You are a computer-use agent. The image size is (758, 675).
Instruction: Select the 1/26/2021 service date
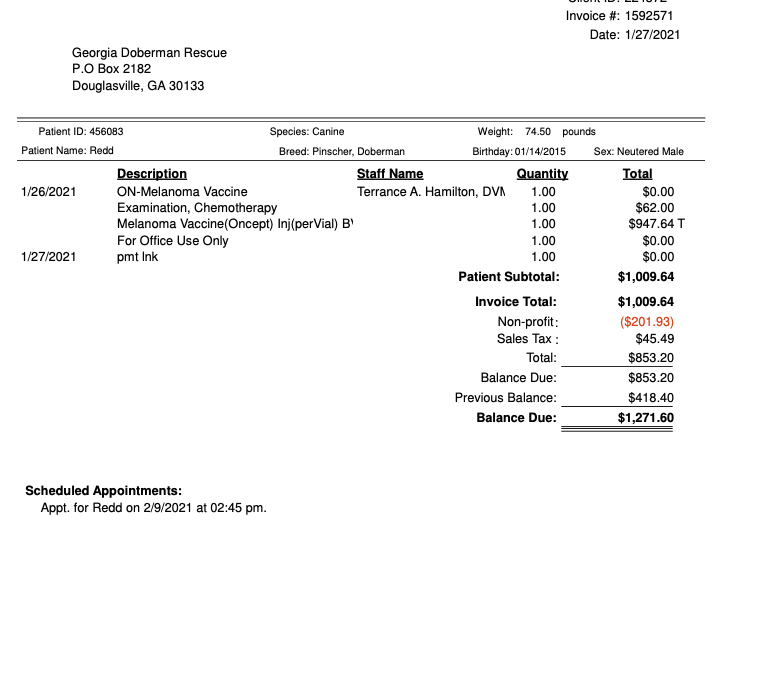(49, 192)
